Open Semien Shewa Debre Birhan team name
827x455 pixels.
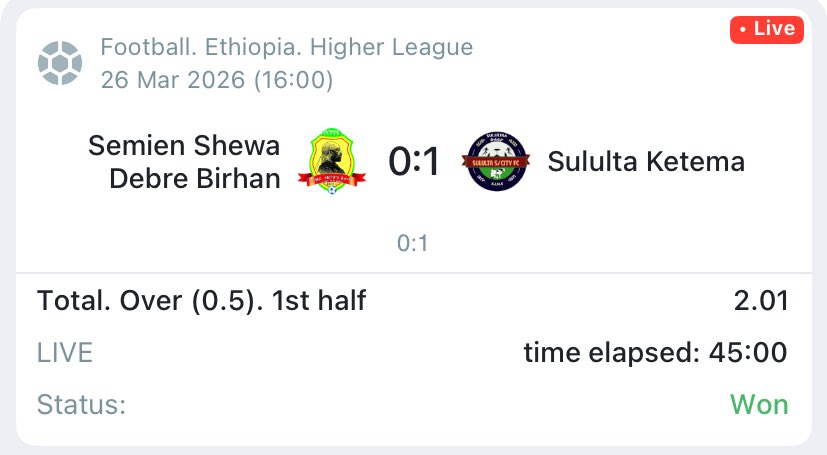click(x=185, y=161)
